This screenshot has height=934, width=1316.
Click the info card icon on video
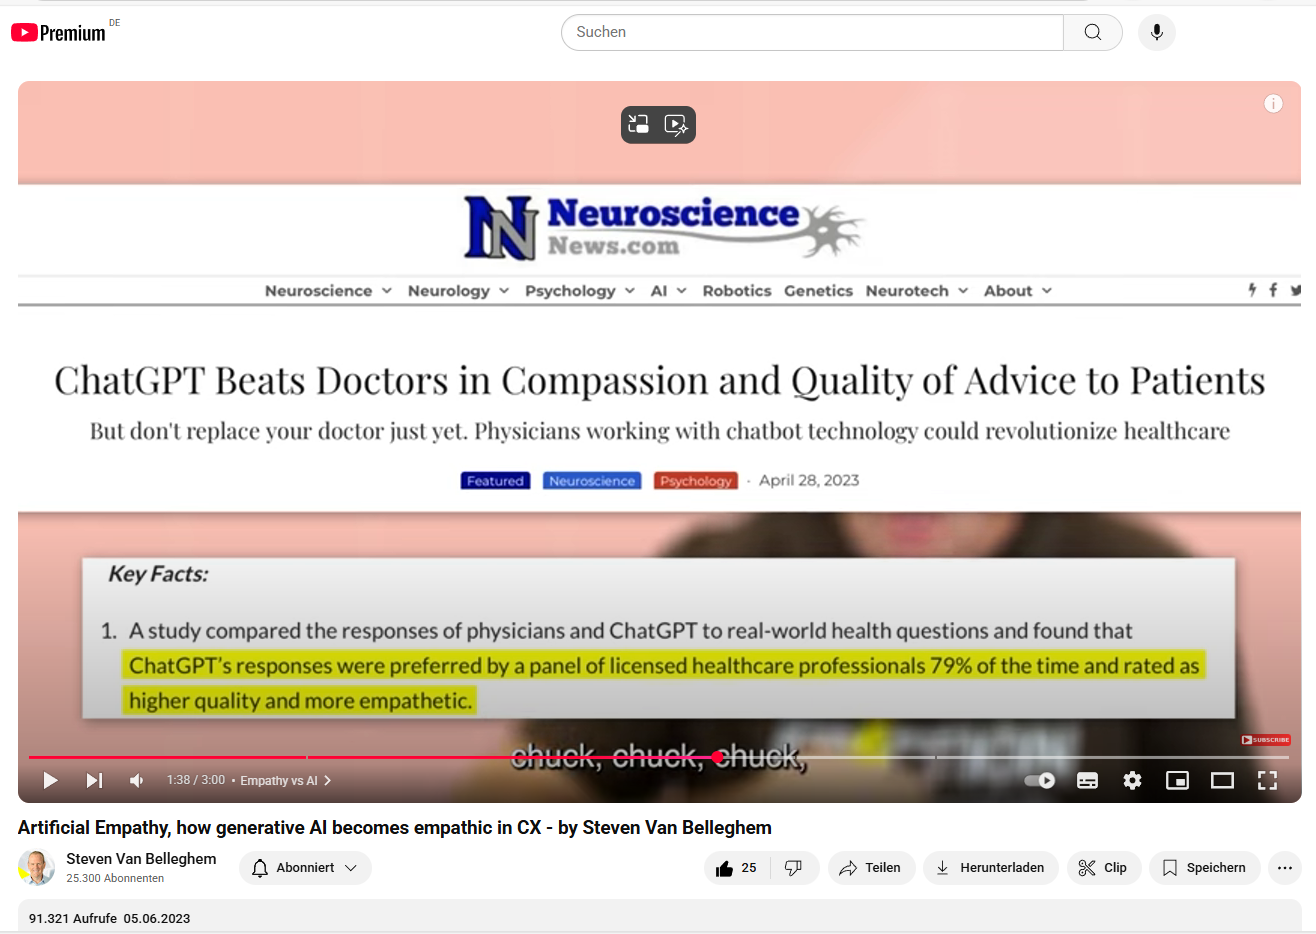click(1273, 103)
